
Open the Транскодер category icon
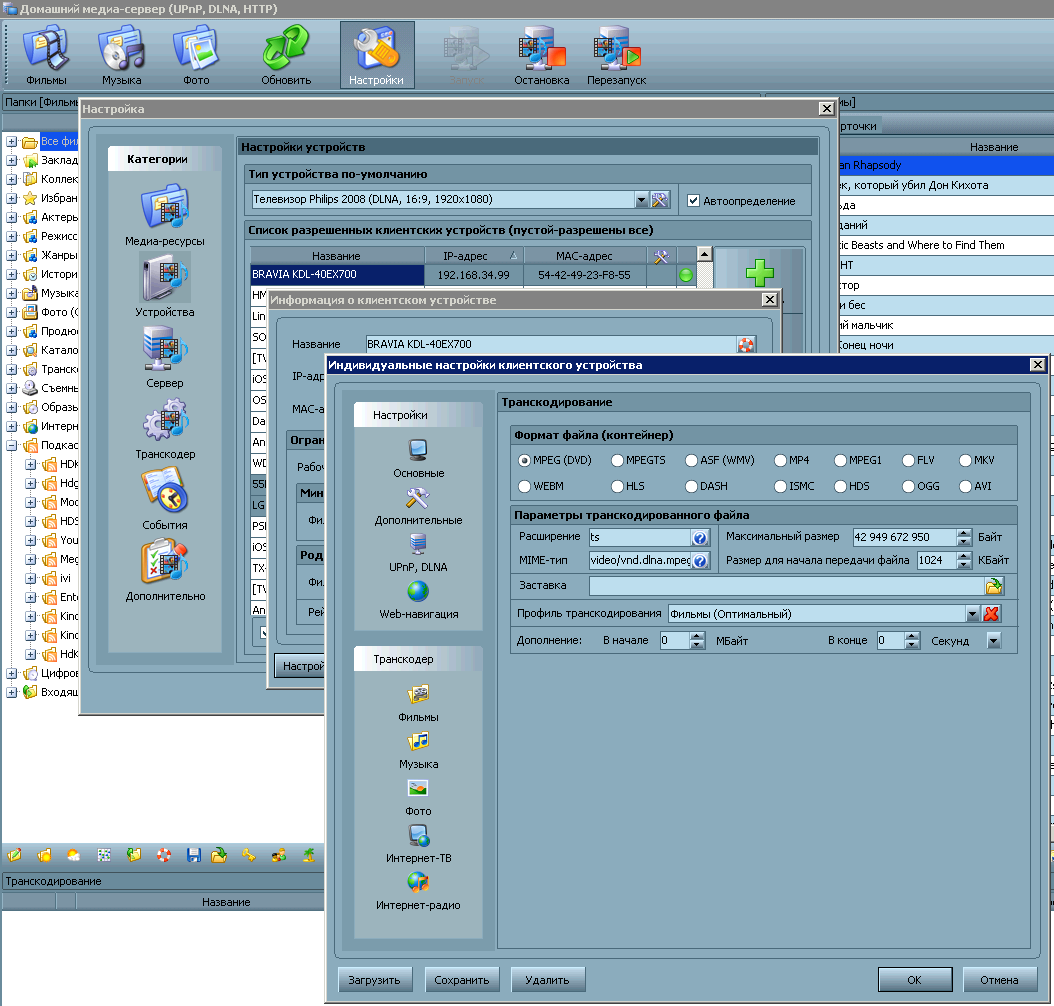(x=165, y=429)
